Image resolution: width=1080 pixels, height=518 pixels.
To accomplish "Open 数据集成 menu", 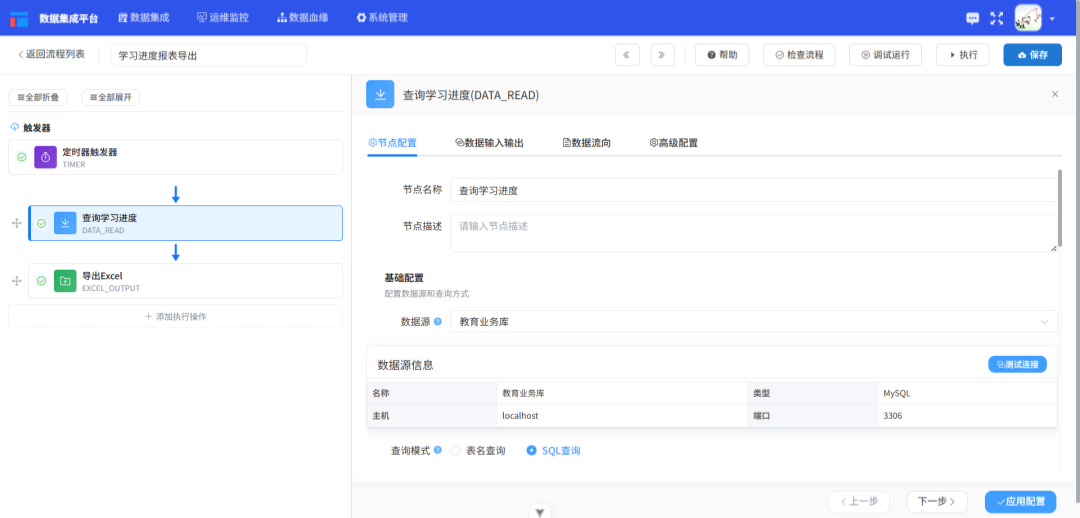I will pyautogui.click(x=144, y=18).
